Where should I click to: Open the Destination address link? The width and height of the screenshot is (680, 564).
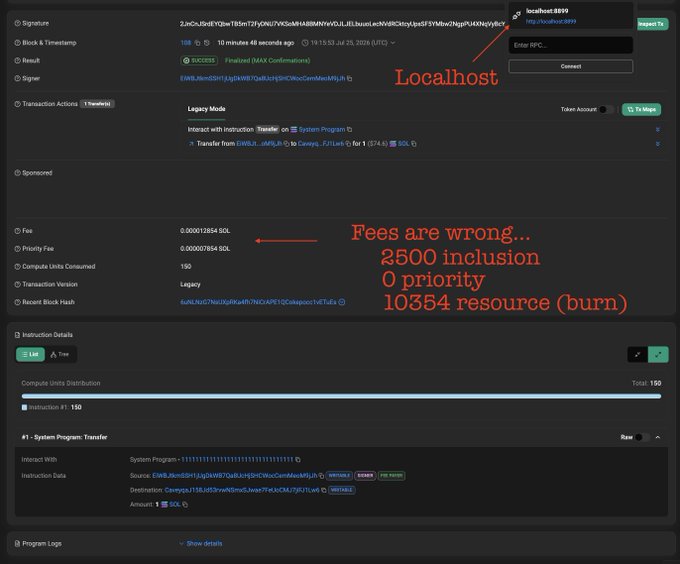pos(242,490)
